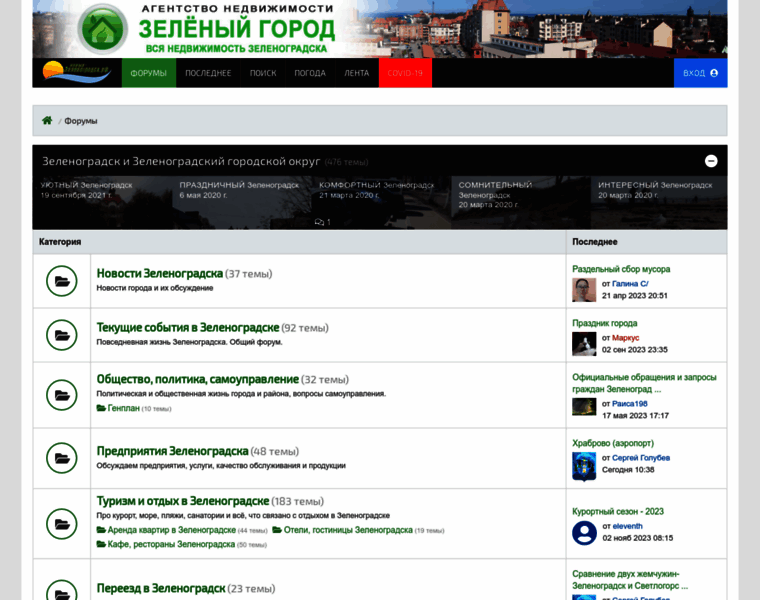Open the ЛЕНТА menu item
The height and width of the screenshot is (600, 760).
[x=356, y=73]
